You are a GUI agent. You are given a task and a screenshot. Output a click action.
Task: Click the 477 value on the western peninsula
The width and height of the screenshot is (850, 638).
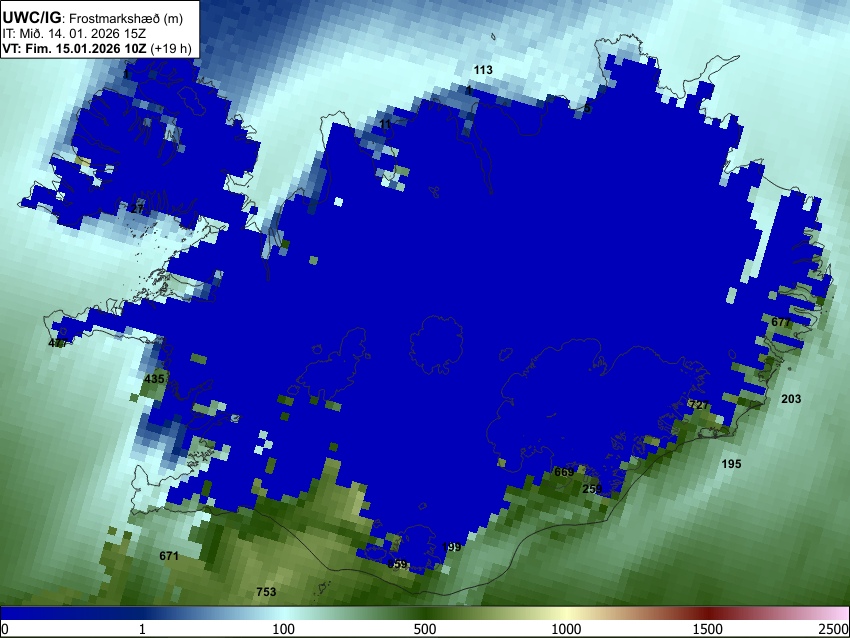[x=58, y=343]
